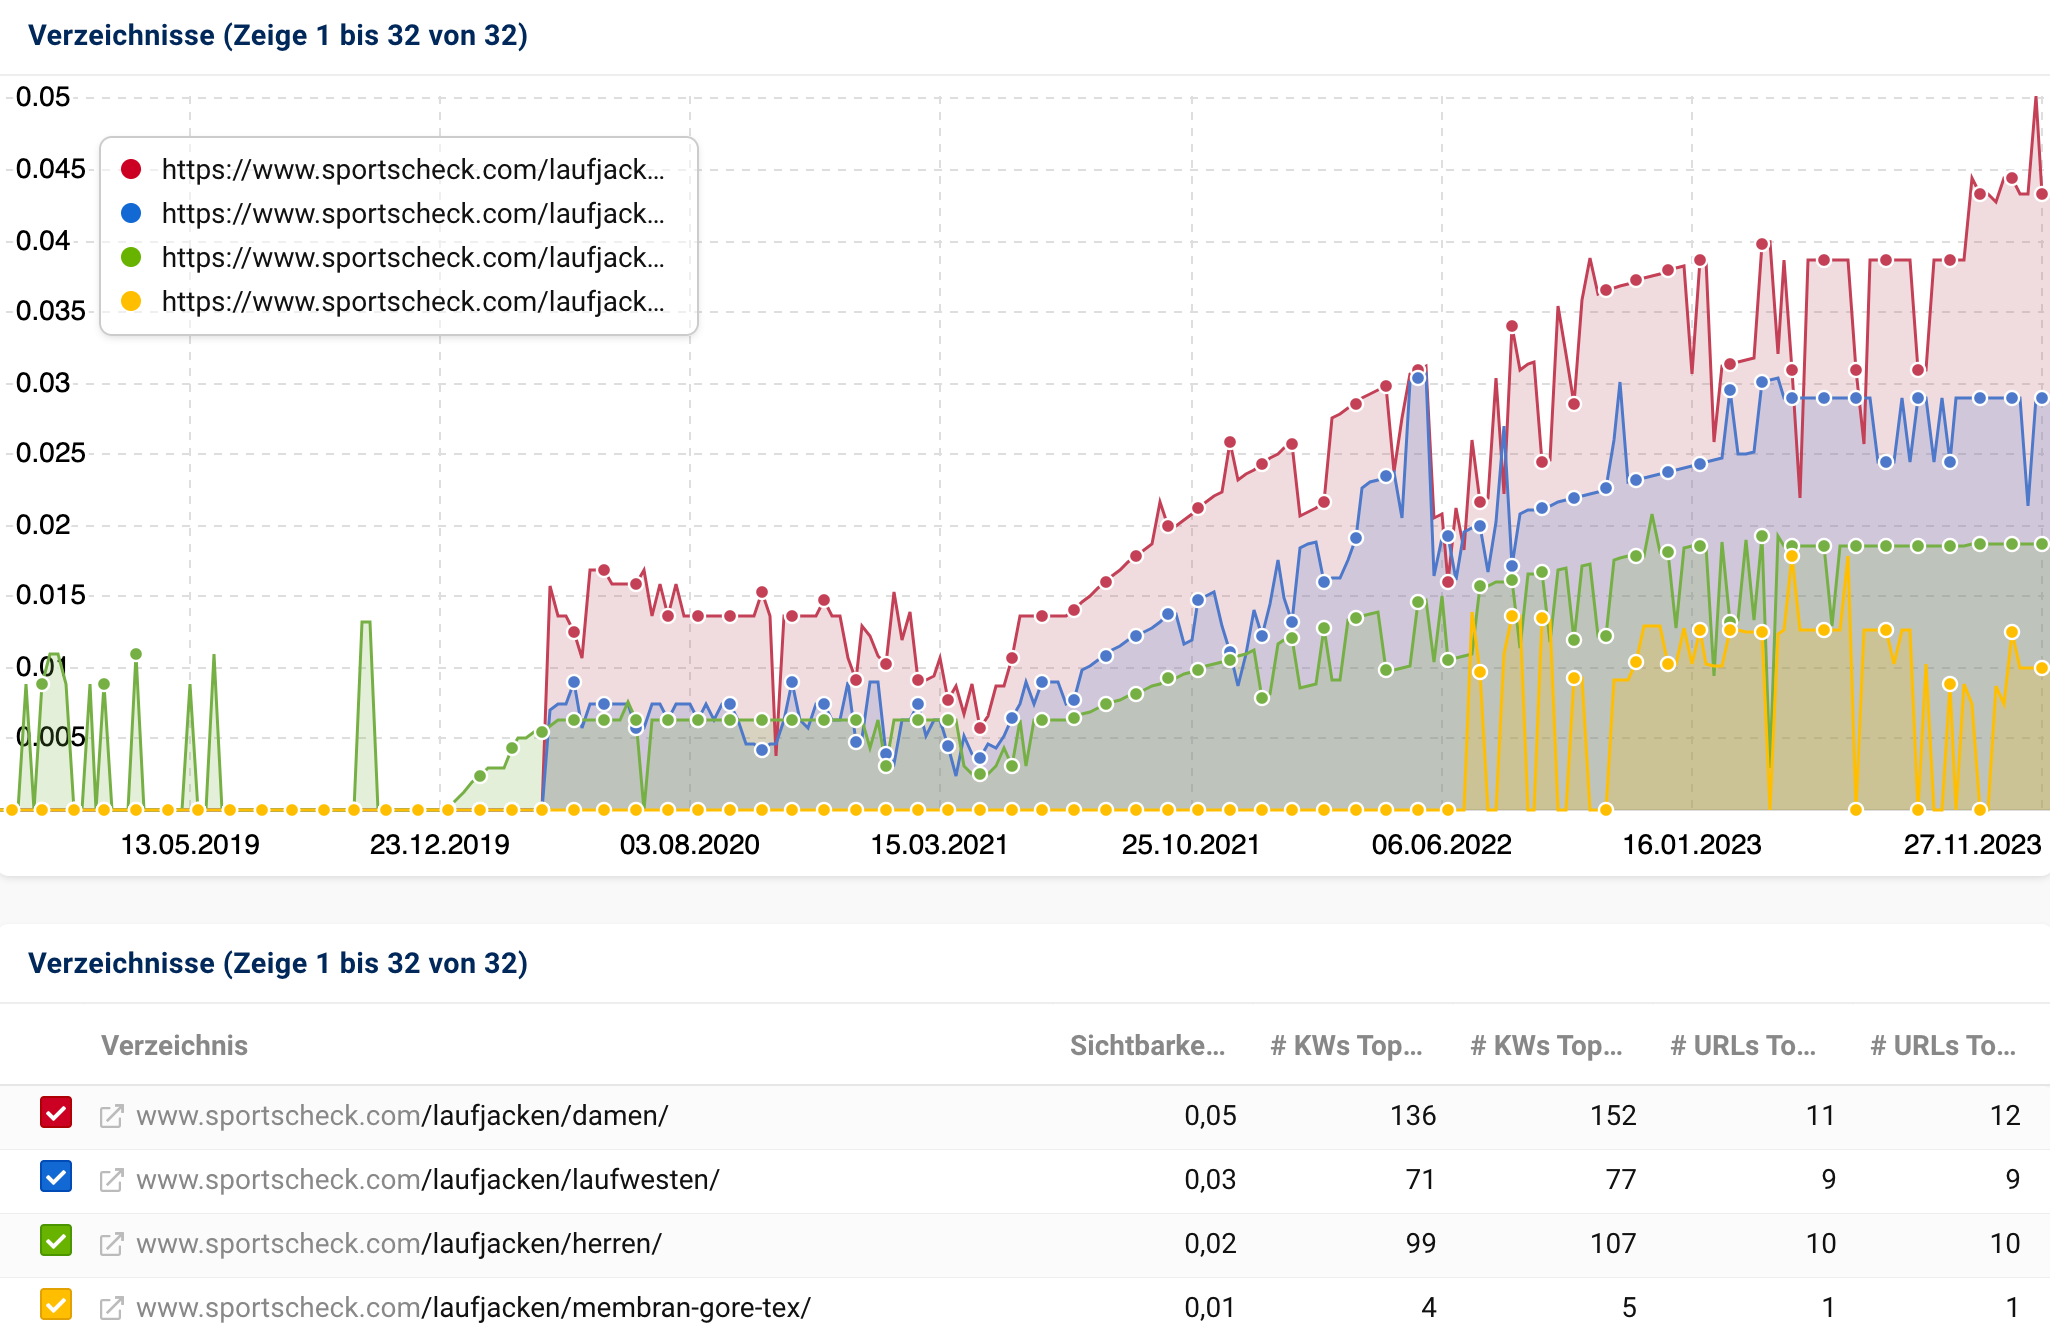
Task: Uncheck the red laufjacken/damen checkbox
Action: (56, 1113)
